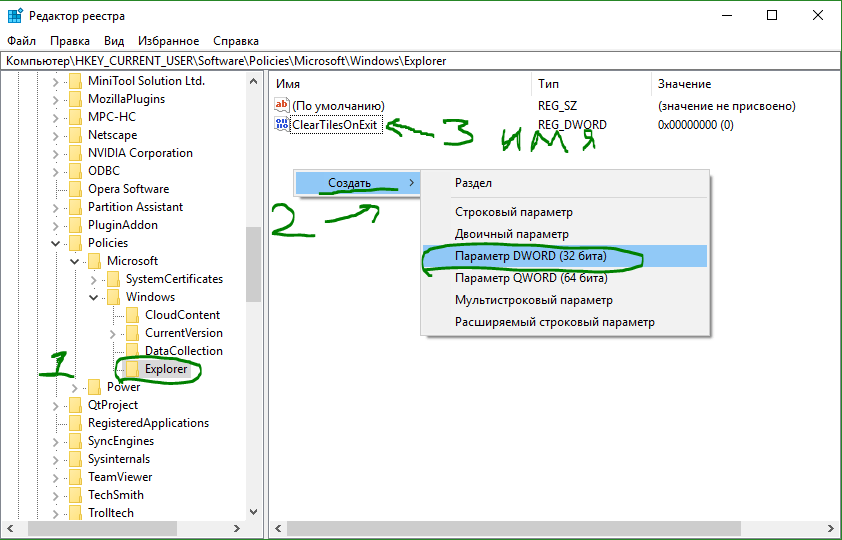This screenshot has height=540, width=842.
Task: Select Строковый параметр in the submenu
Action: (514, 212)
